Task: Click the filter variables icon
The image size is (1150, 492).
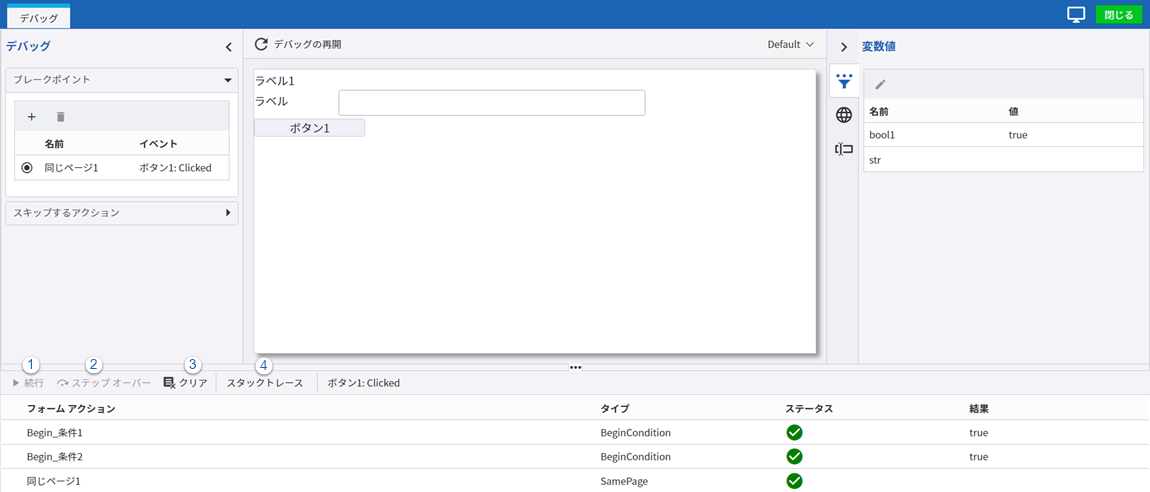Action: pyautogui.click(x=844, y=81)
